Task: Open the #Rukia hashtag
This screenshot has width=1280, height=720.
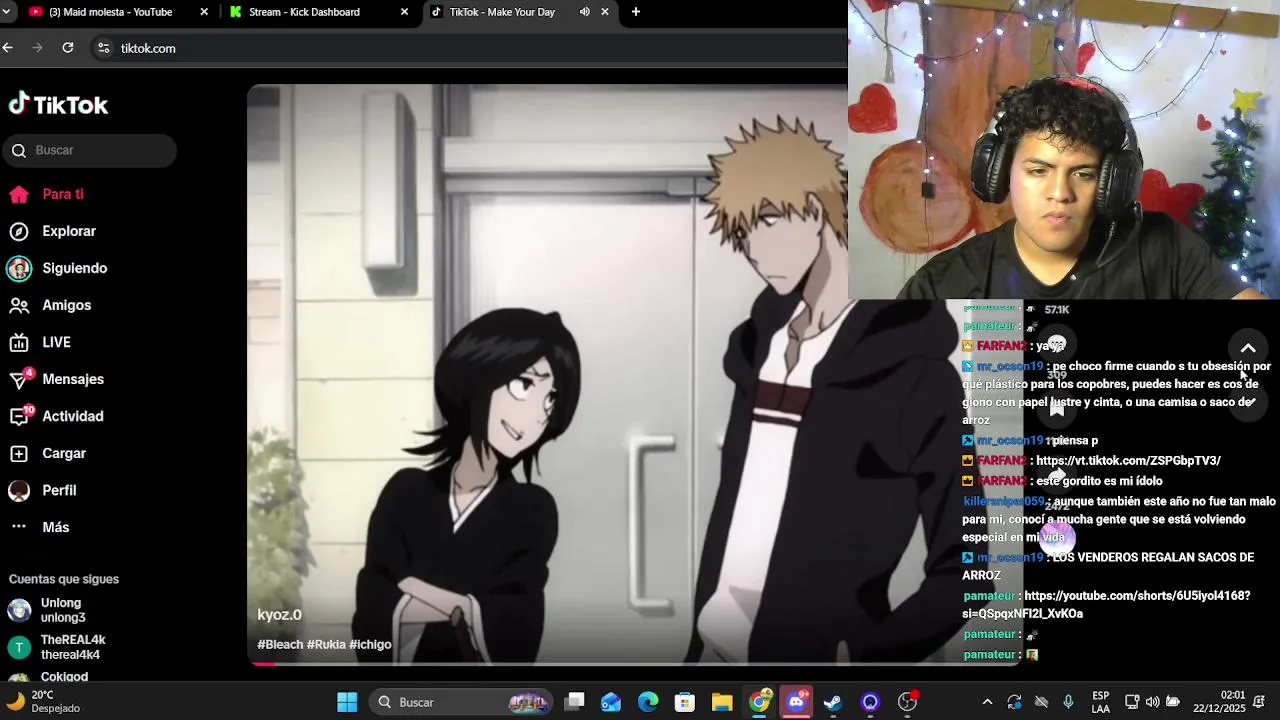Action: pos(326,645)
